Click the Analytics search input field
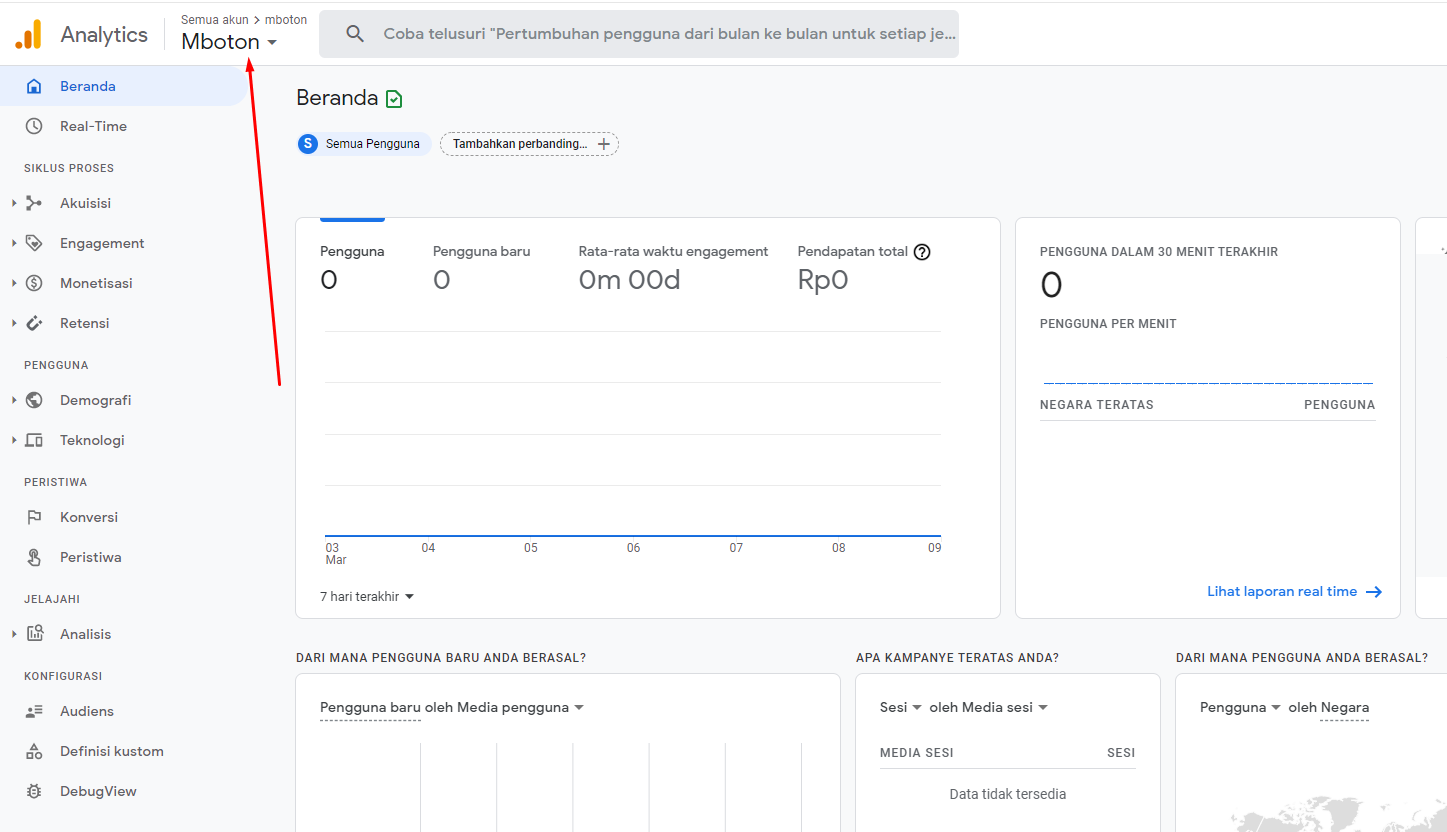Image resolution: width=1447 pixels, height=832 pixels. [668, 34]
